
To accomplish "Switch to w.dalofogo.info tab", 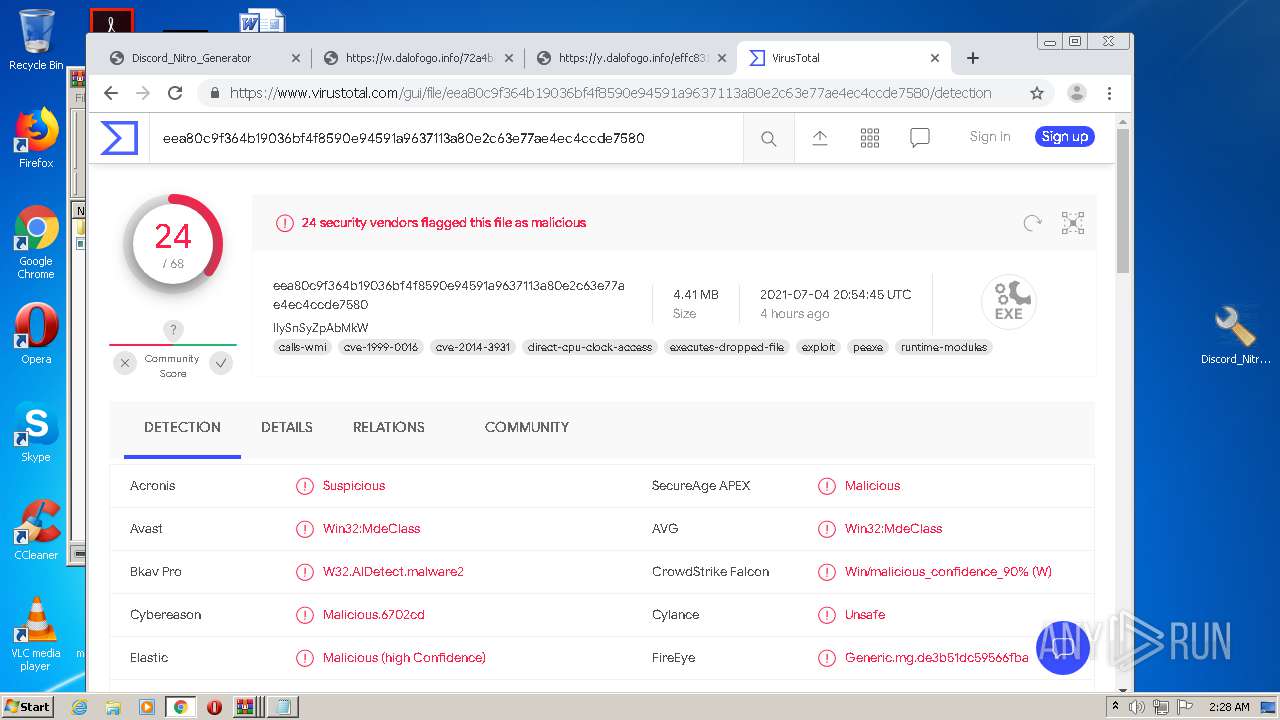I will [x=420, y=58].
